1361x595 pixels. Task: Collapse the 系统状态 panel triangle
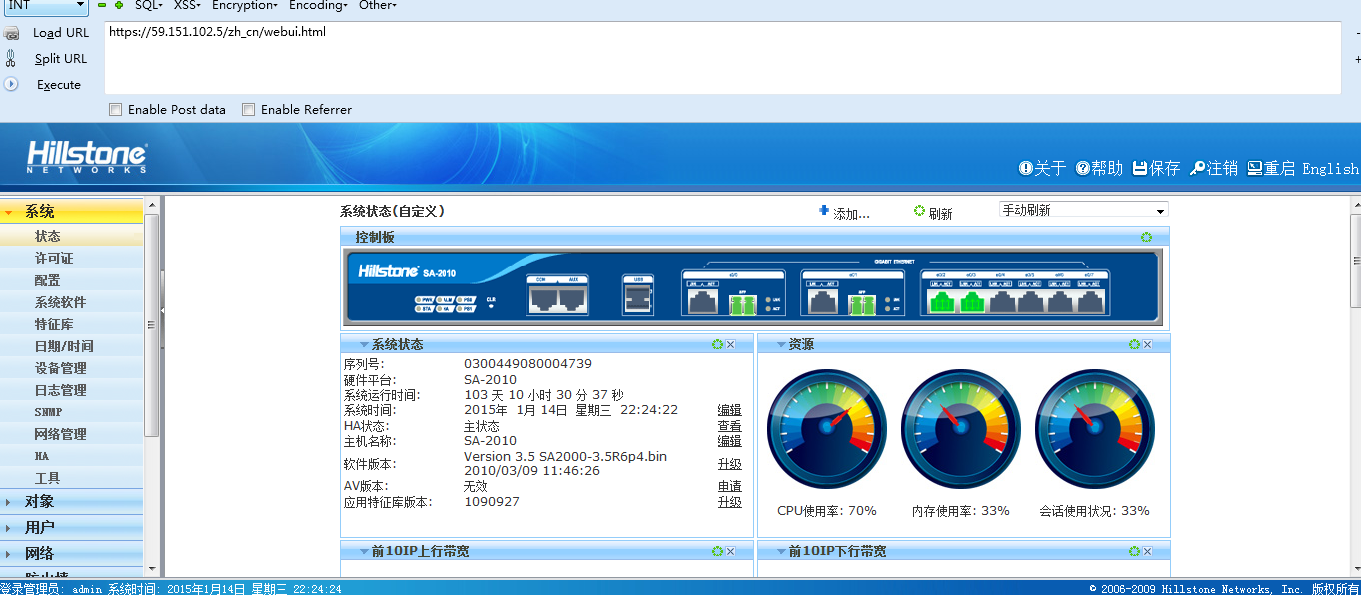pyautogui.click(x=364, y=344)
